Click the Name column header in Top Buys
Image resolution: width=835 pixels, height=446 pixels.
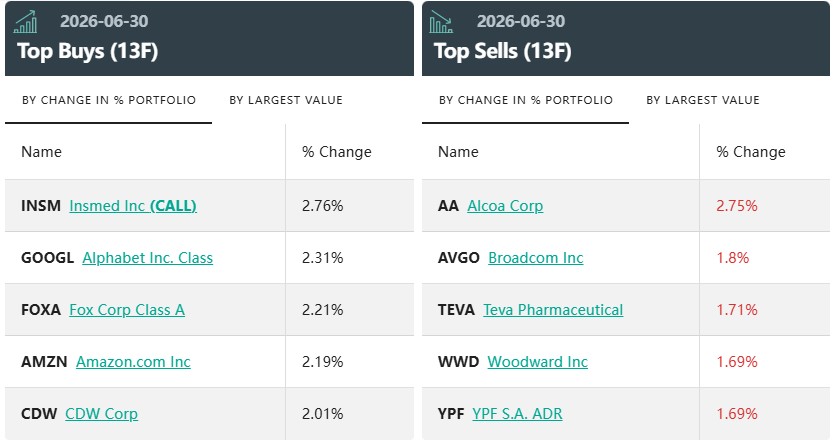42,152
